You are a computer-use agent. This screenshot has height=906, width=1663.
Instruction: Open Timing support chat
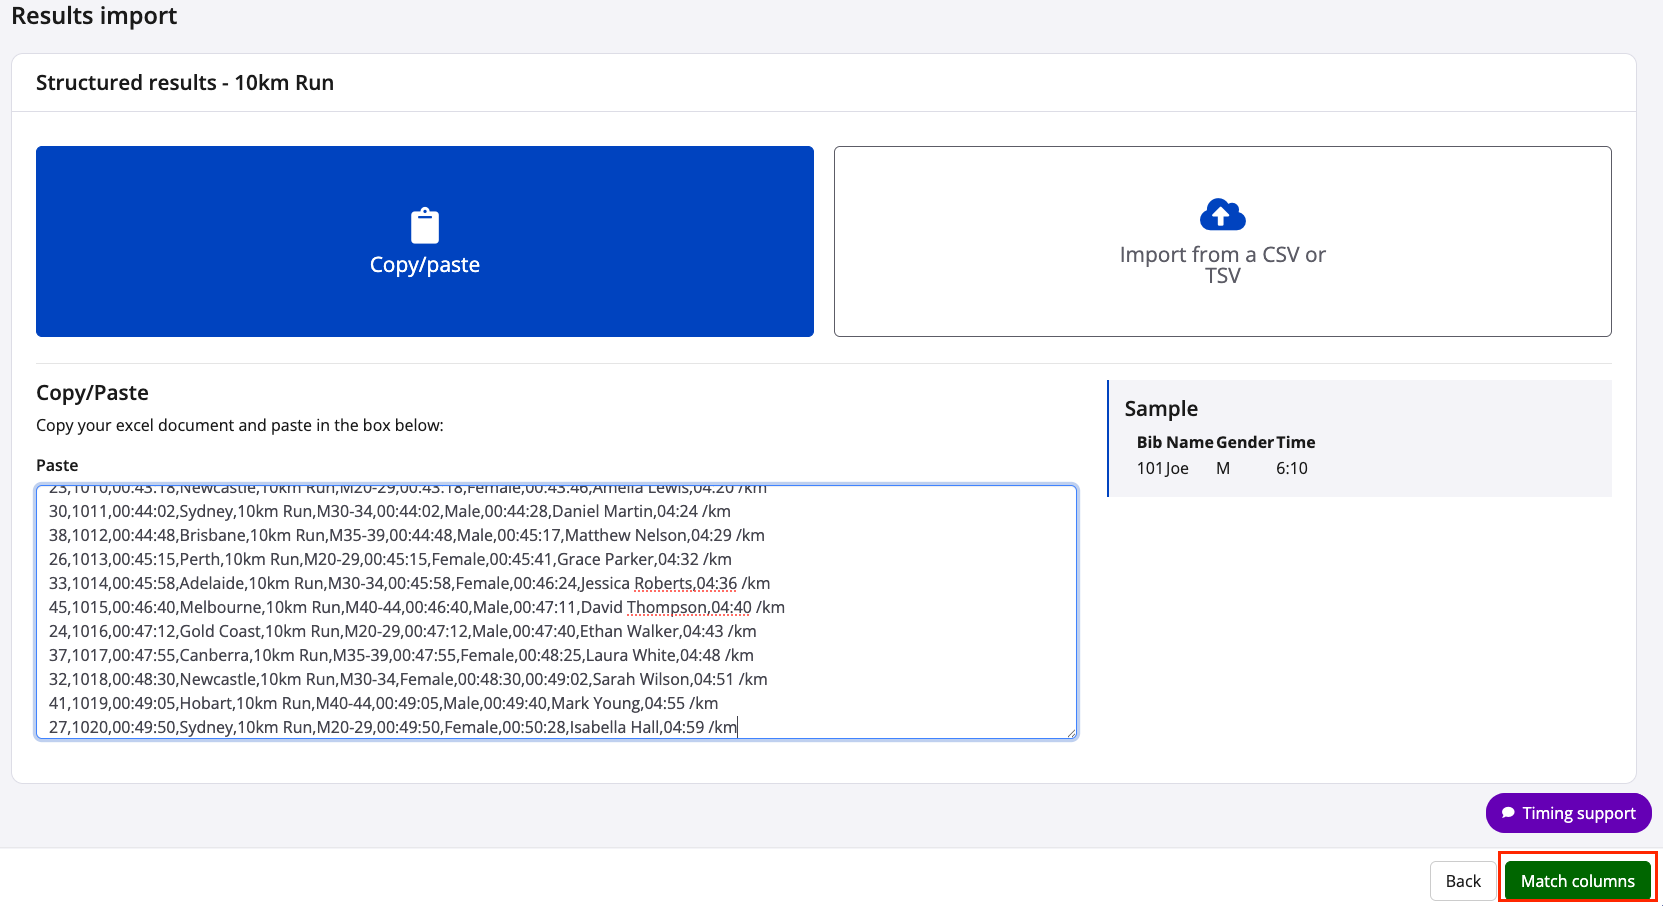pyautogui.click(x=1568, y=813)
